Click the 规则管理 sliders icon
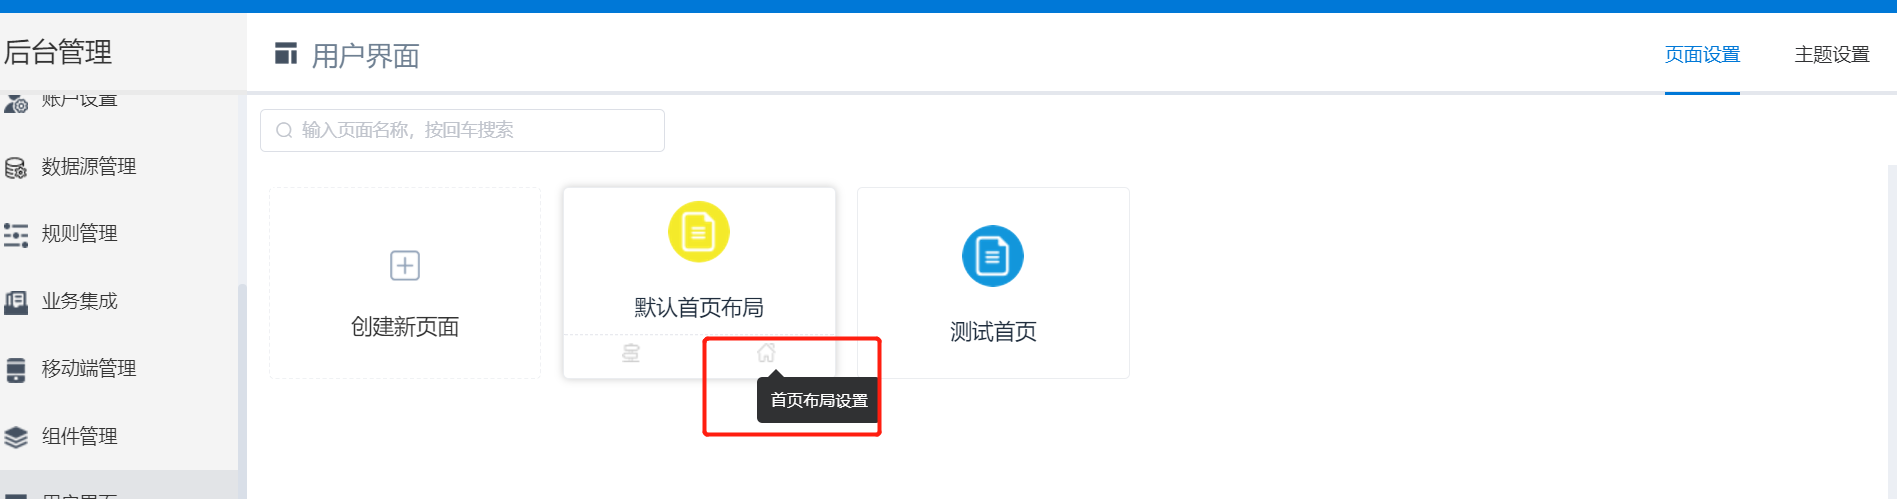 (16, 235)
